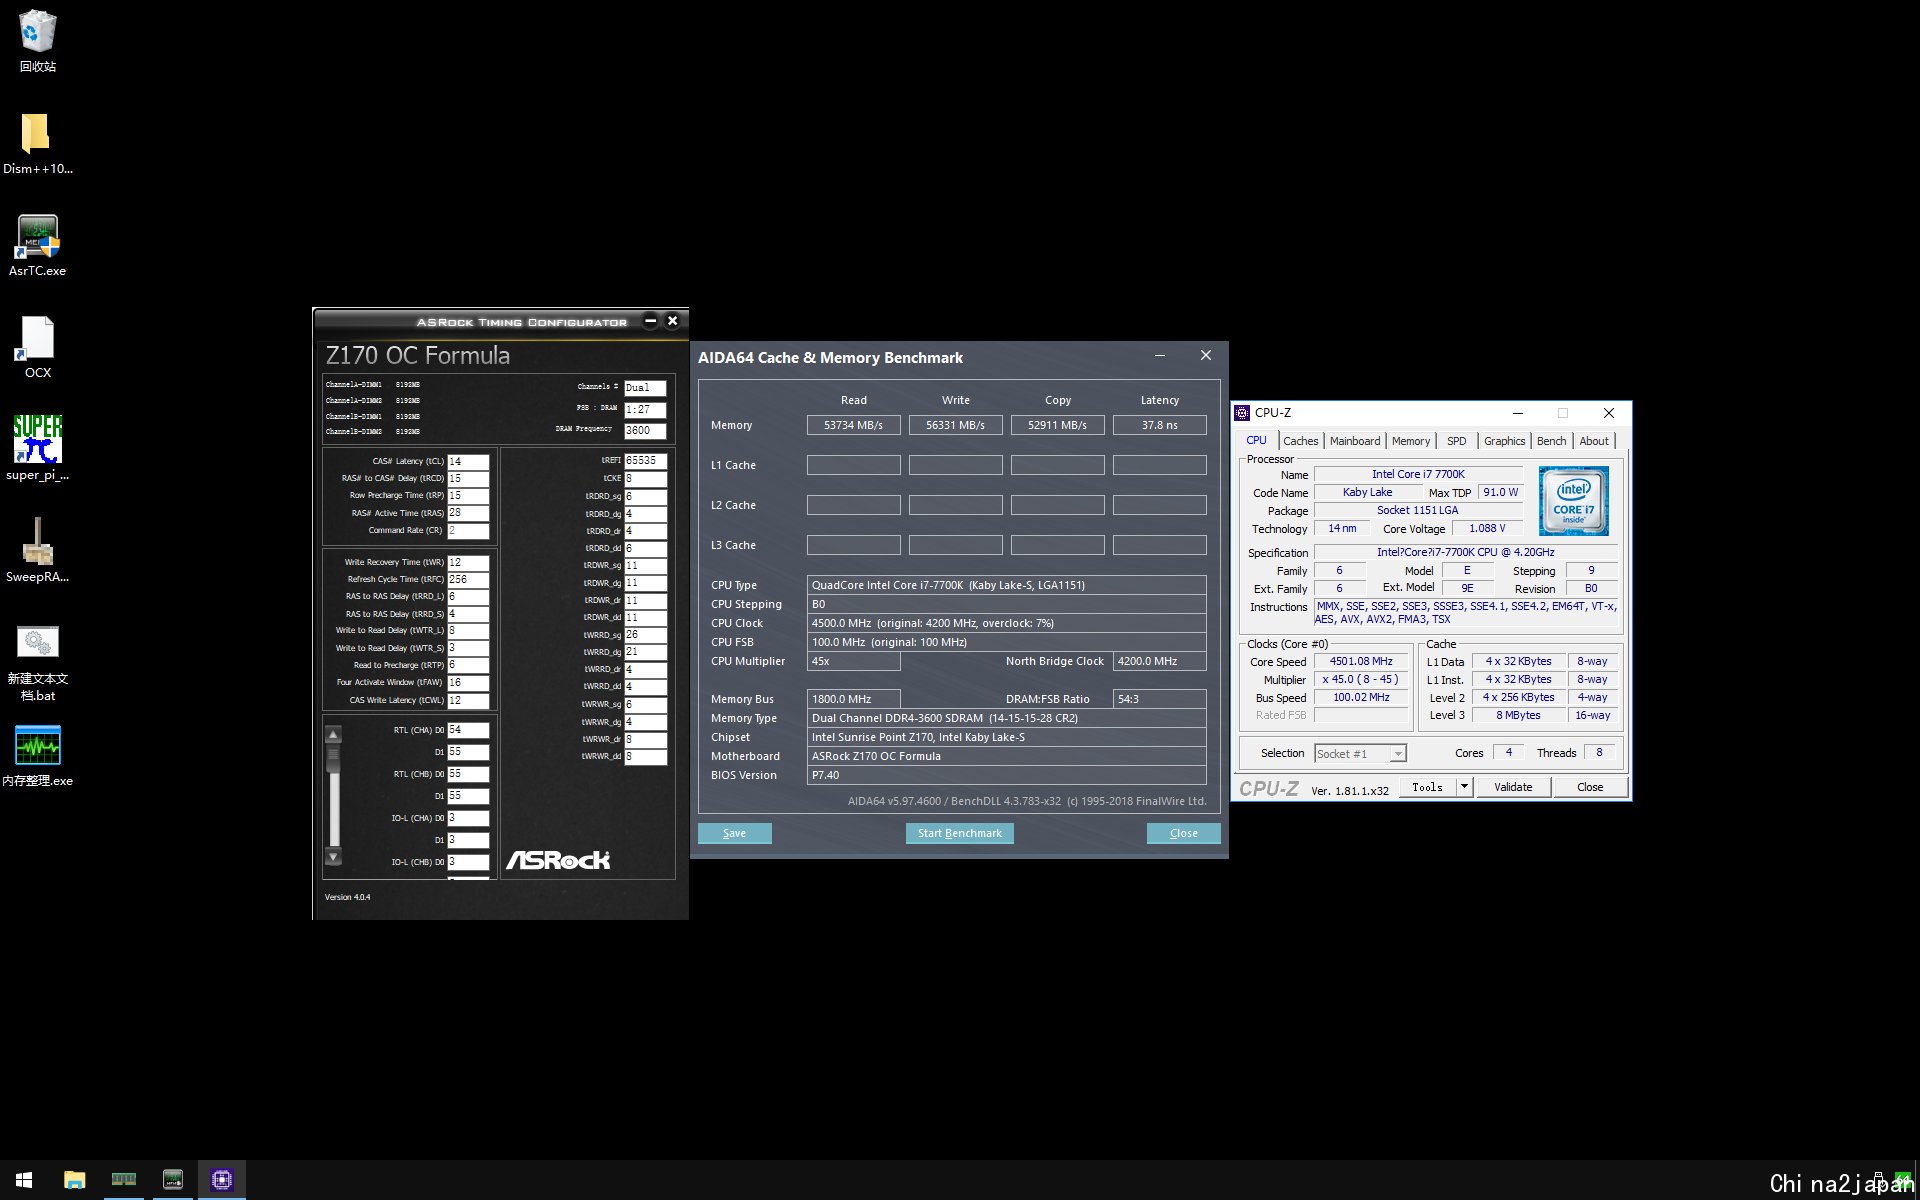
Task: Close the ASRock Timing Configurator window
Action: (672, 321)
